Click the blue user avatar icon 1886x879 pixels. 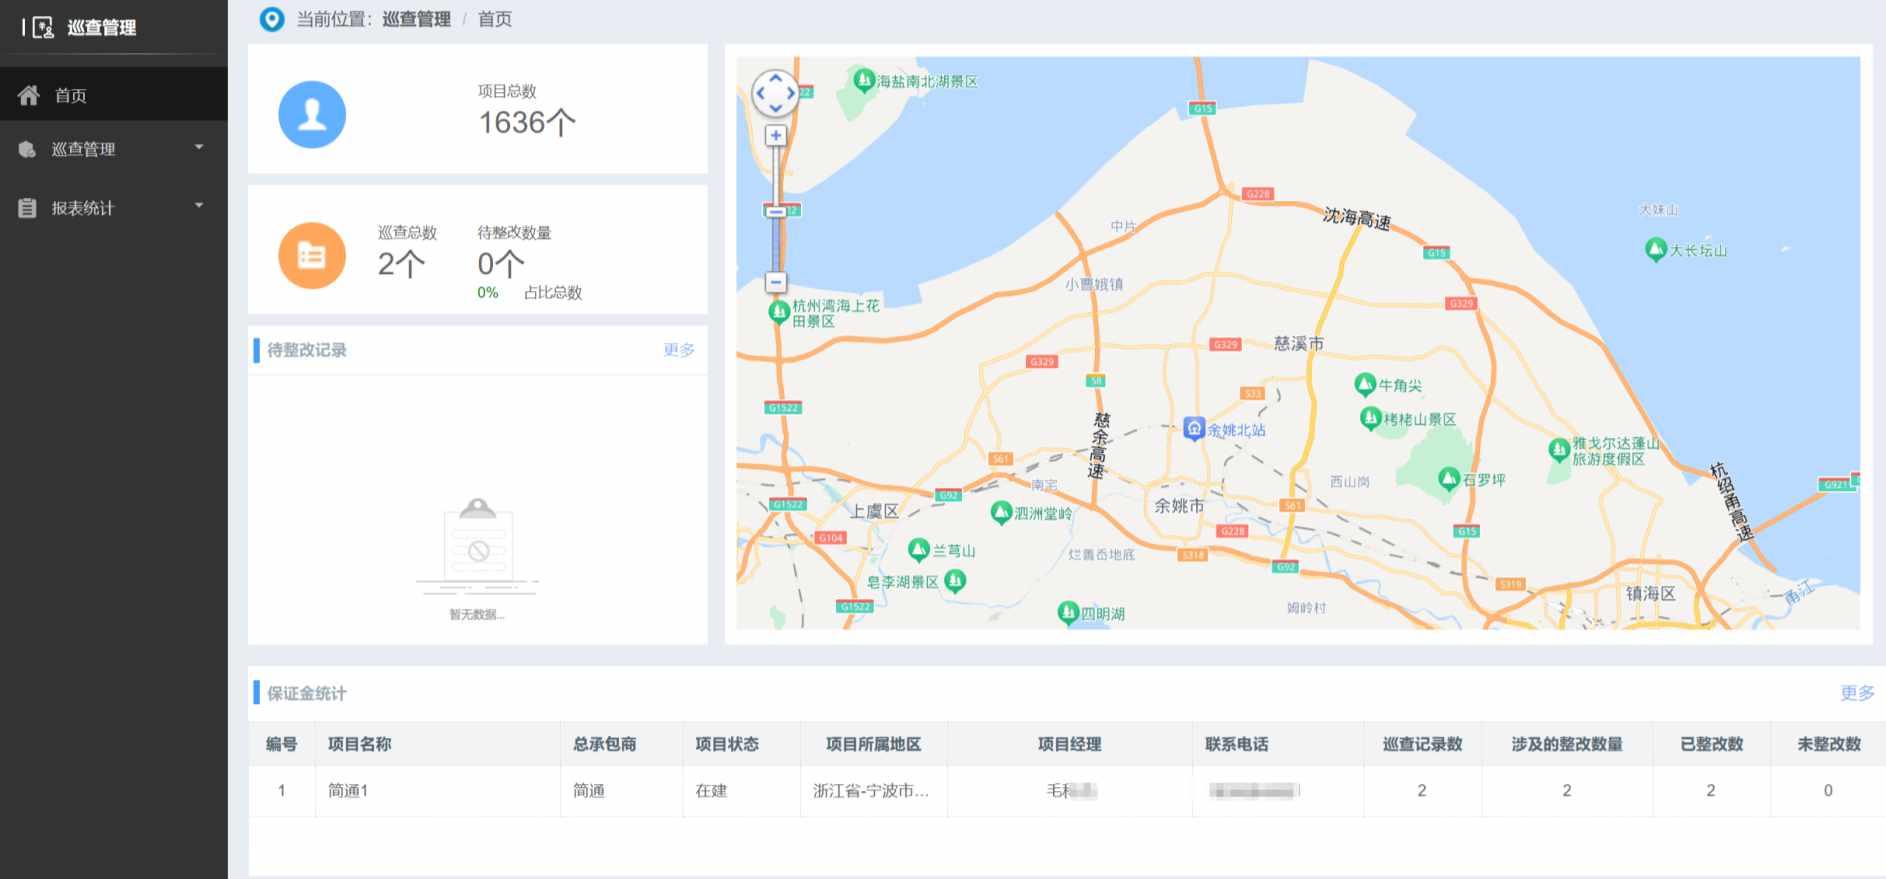(x=312, y=115)
